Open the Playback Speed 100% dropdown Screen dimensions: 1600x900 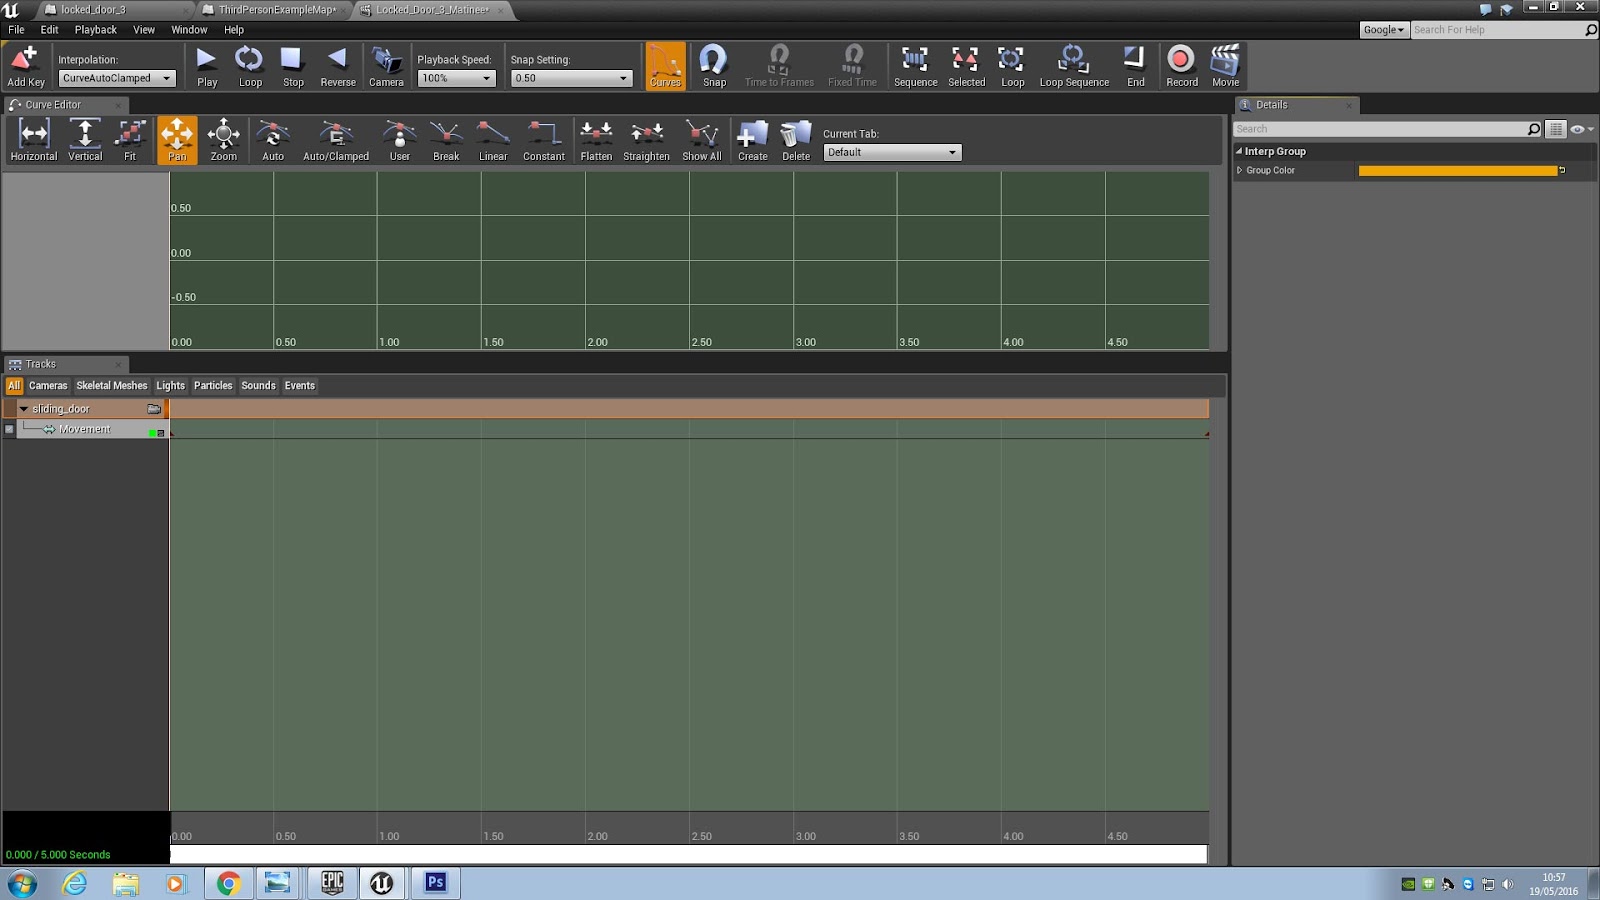[457, 78]
